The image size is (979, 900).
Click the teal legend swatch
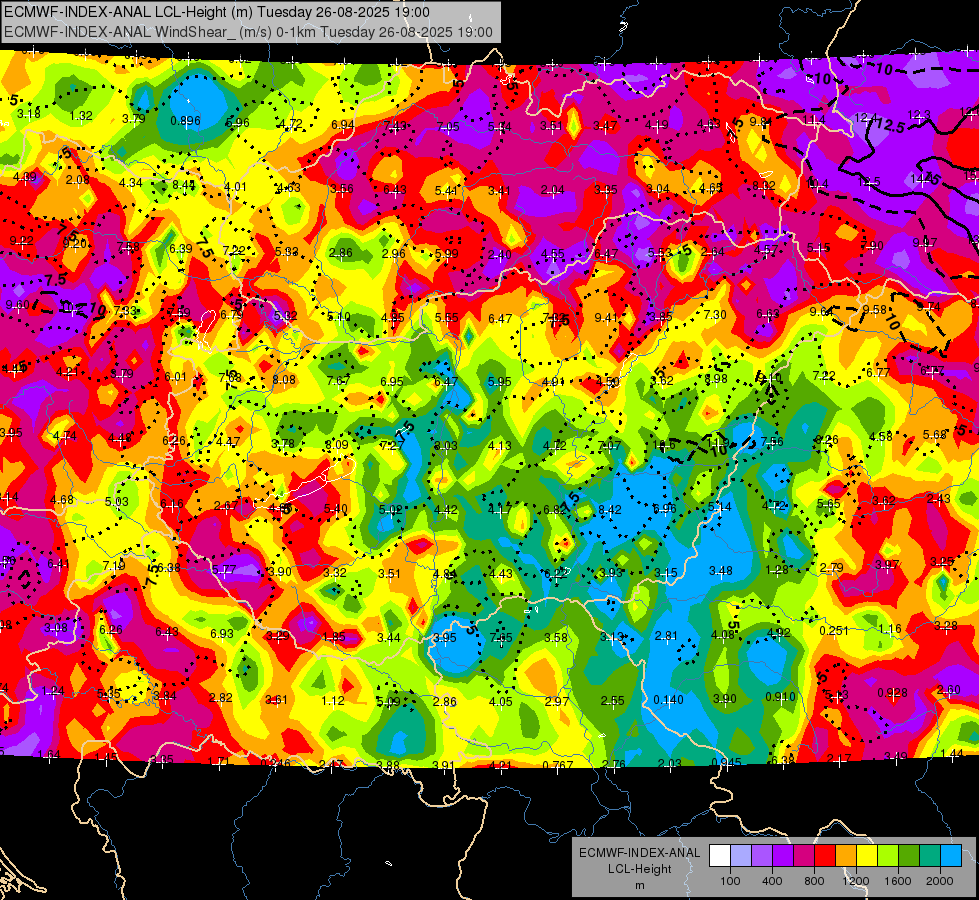930,856
